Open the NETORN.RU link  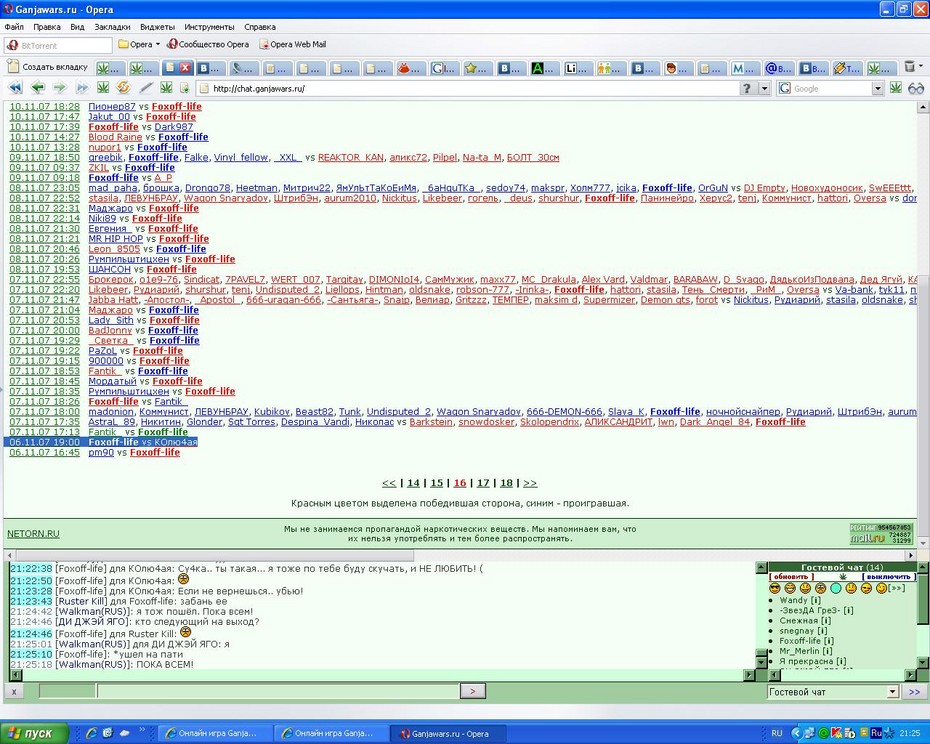33,533
